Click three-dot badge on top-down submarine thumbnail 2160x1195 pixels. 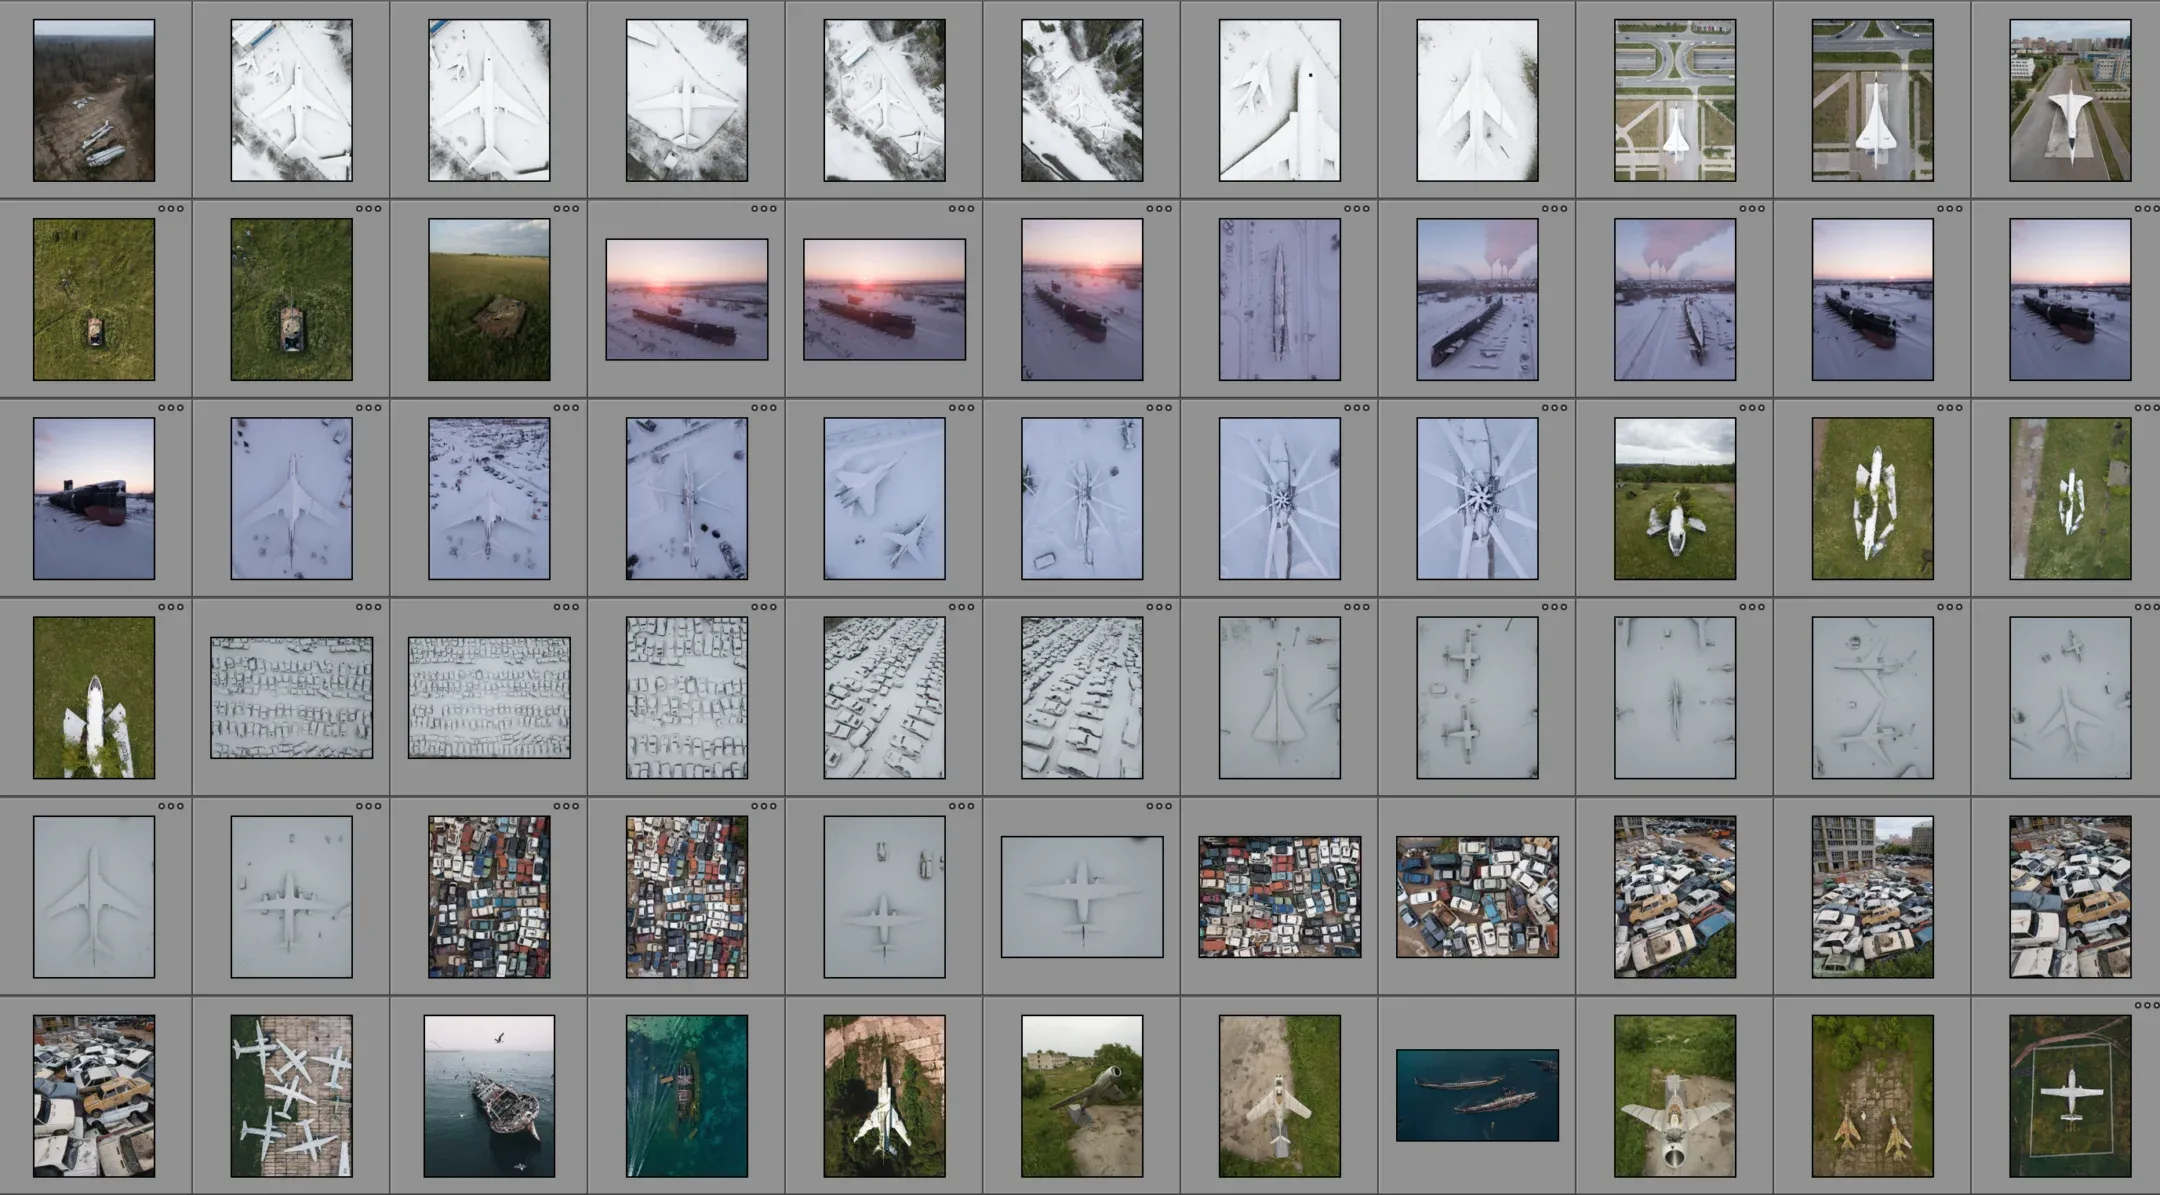click(x=1356, y=209)
